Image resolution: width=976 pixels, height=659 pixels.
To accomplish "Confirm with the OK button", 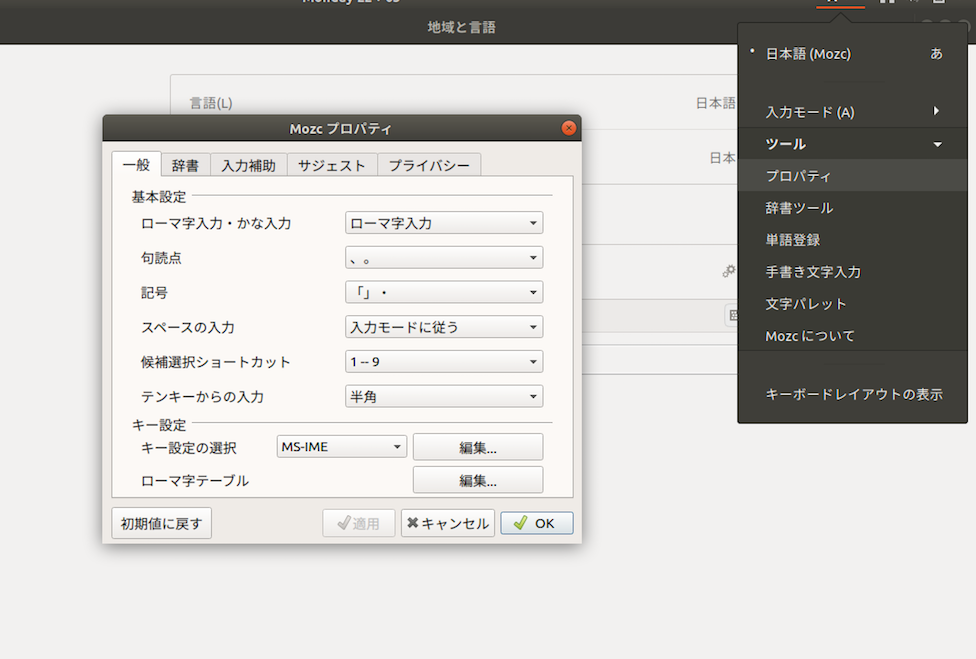I will 537,523.
